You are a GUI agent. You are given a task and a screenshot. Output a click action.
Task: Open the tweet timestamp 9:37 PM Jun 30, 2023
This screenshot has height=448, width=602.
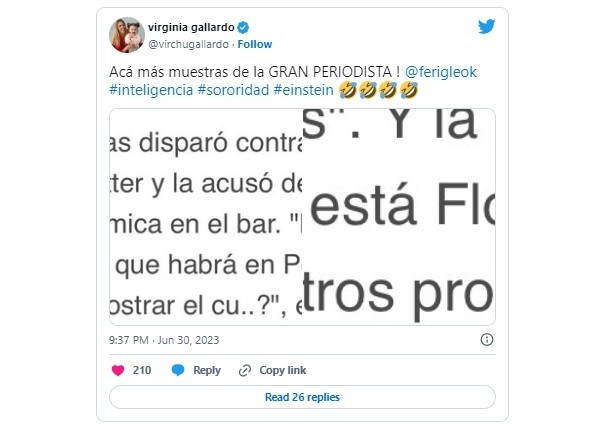164,340
